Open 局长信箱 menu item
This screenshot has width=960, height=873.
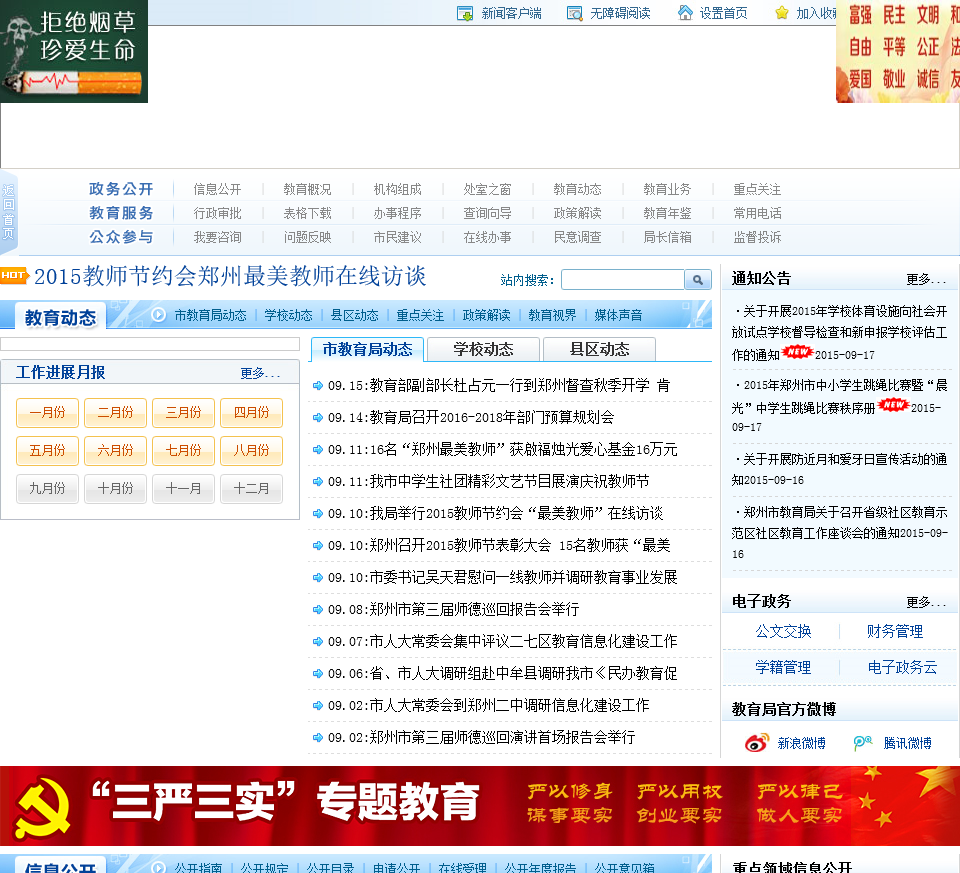[667, 237]
